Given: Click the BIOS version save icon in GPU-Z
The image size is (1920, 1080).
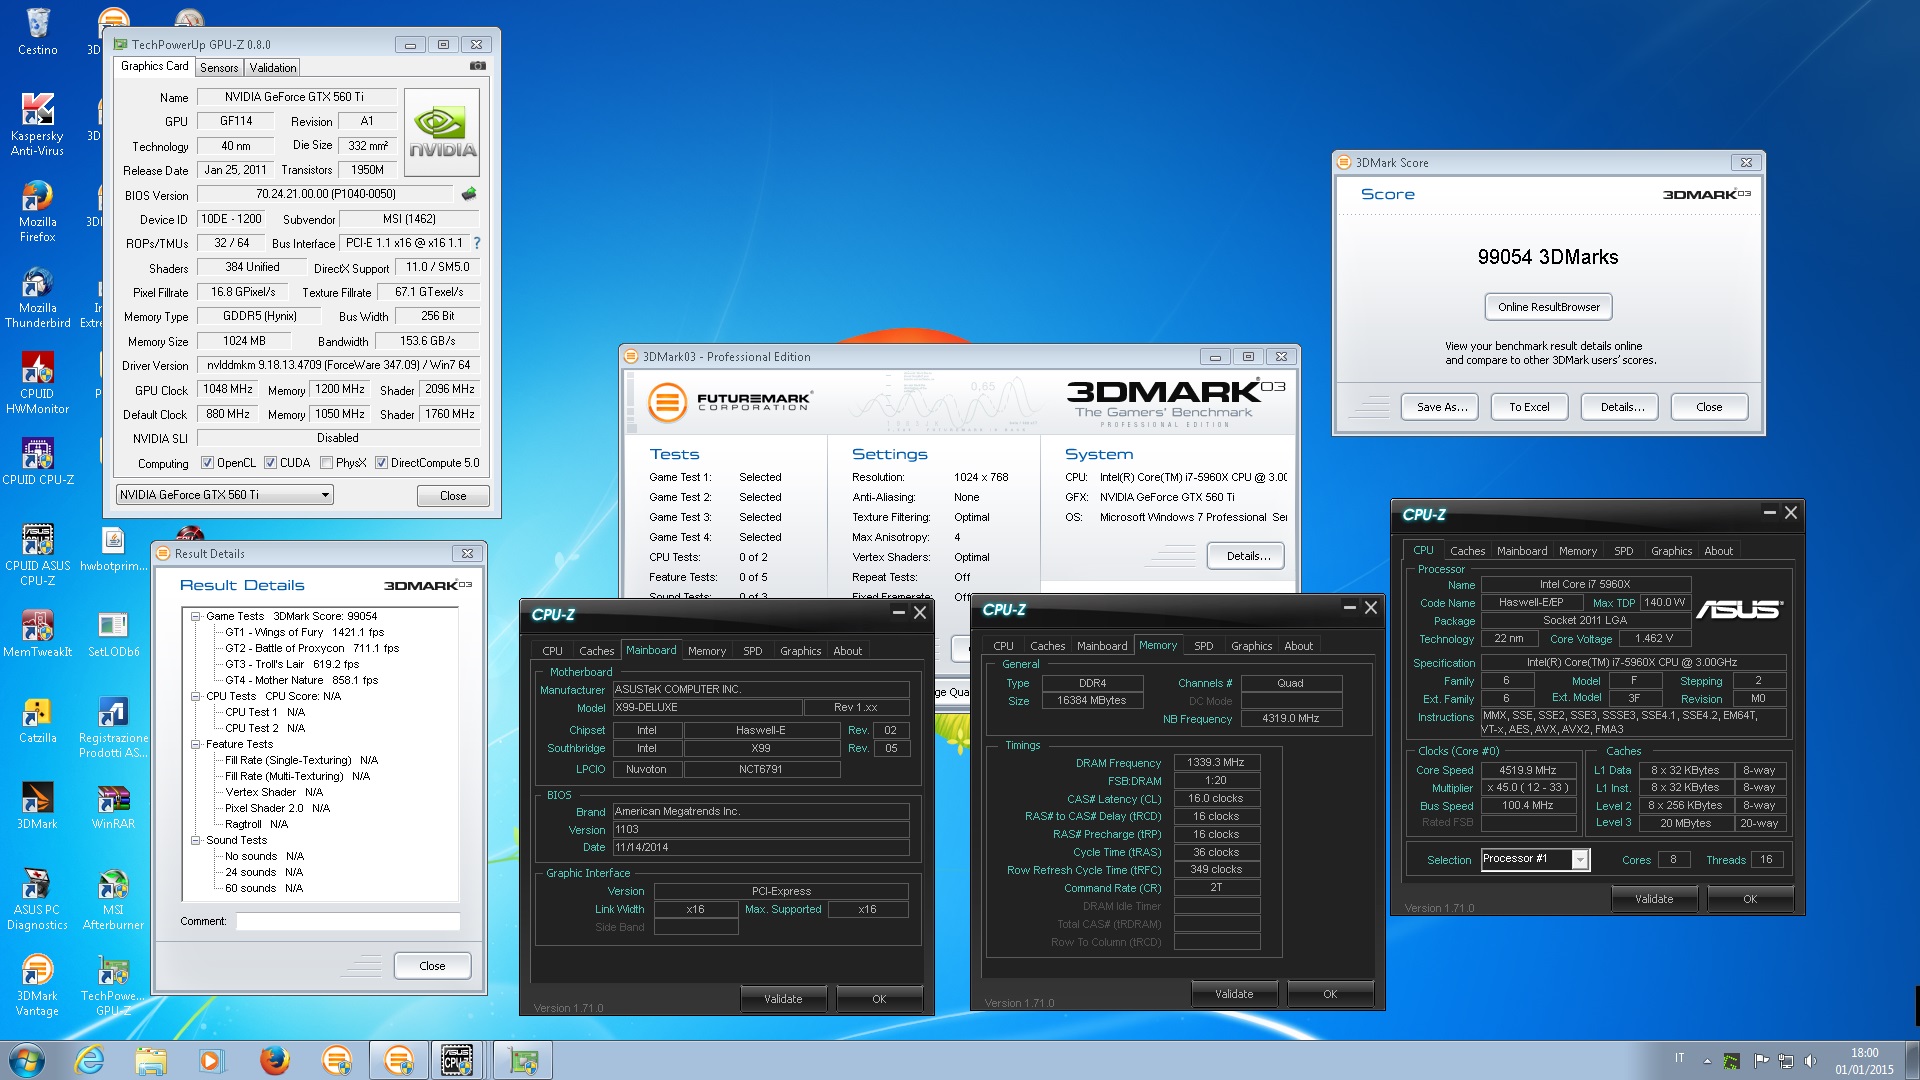Looking at the screenshot, I should (x=469, y=194).
